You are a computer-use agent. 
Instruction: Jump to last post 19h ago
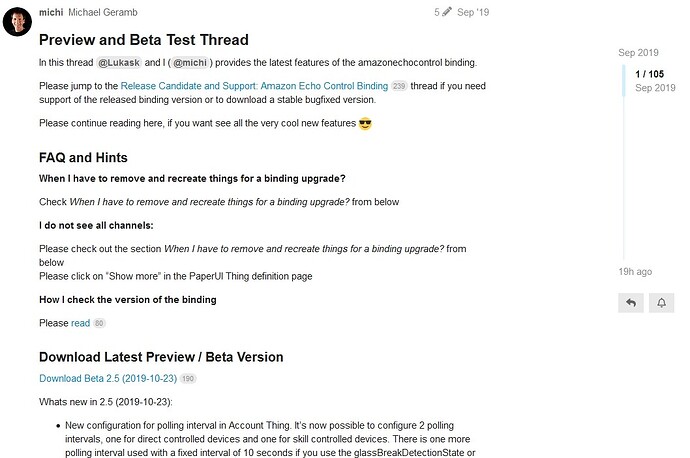point(637,271)
